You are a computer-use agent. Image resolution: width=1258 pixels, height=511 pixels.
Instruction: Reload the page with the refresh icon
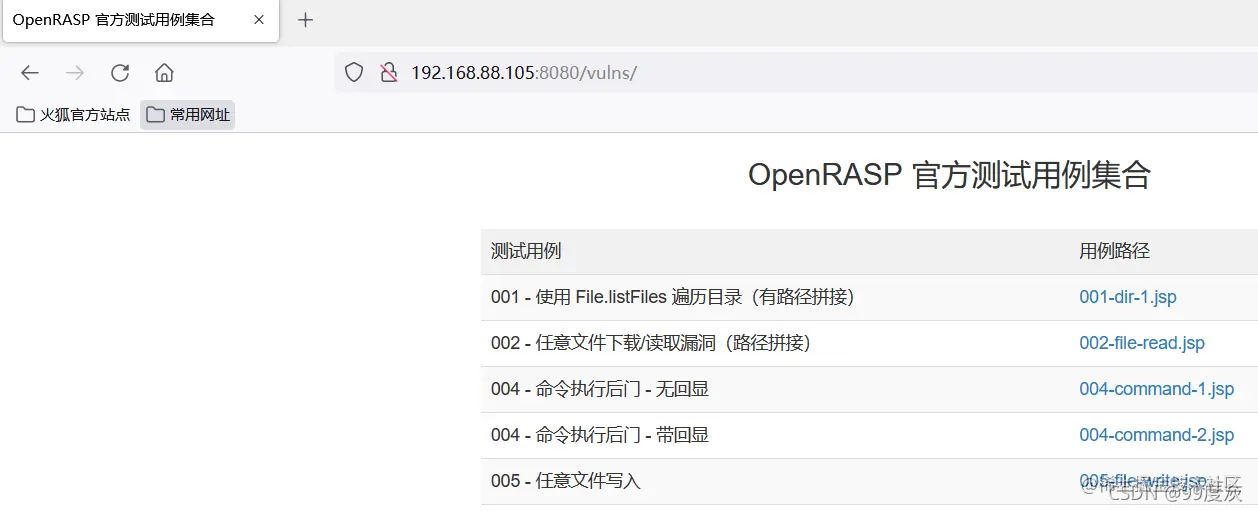pos(120,72)
